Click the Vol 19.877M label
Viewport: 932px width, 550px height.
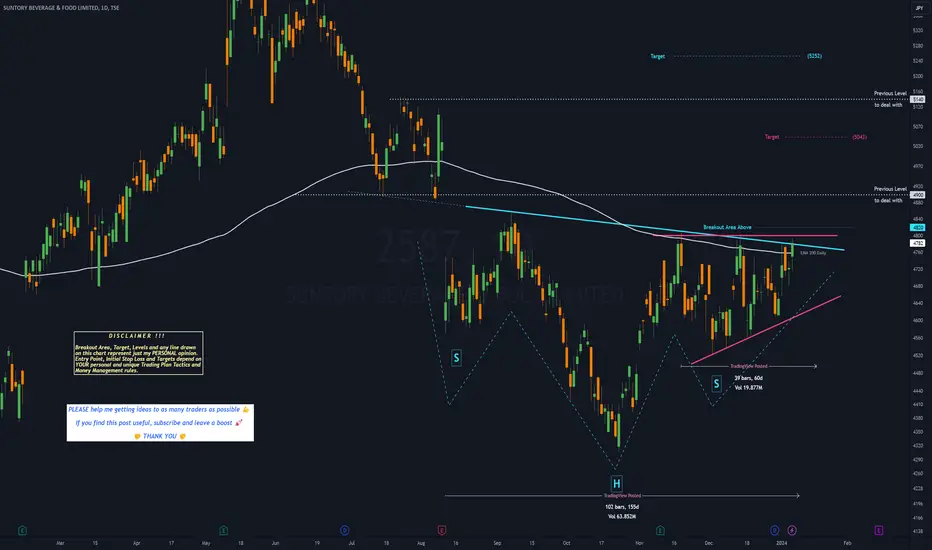(x=748, y=388)
